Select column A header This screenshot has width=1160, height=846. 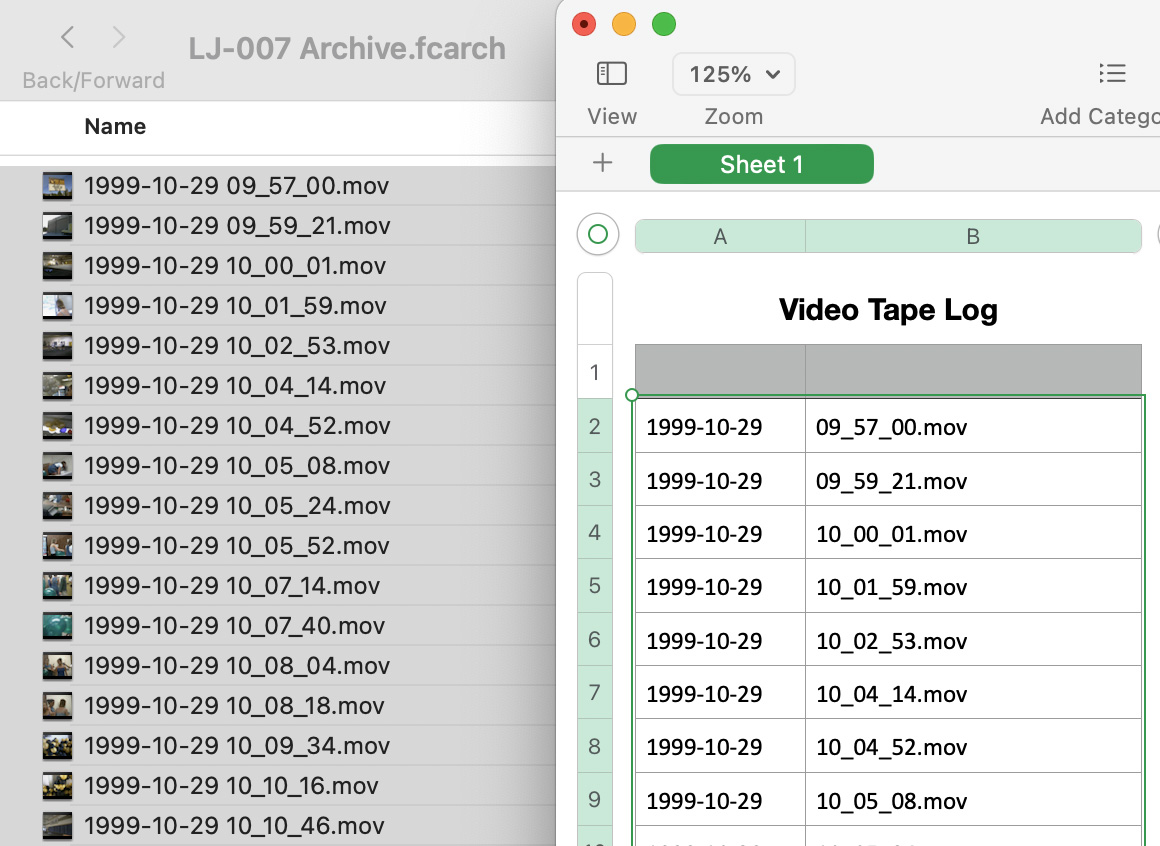coord(720,236)
